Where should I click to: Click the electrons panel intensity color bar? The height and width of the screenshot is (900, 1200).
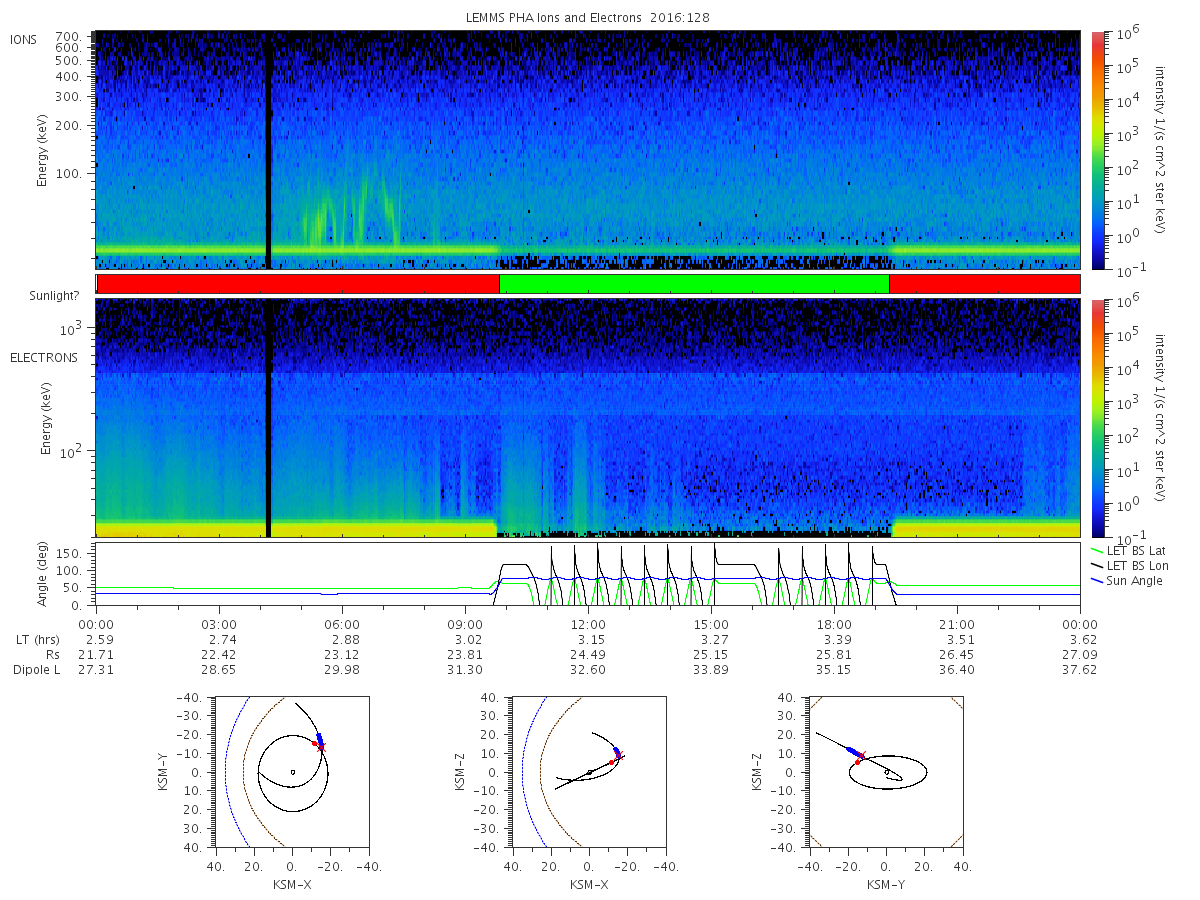(x=1097, y=417)
